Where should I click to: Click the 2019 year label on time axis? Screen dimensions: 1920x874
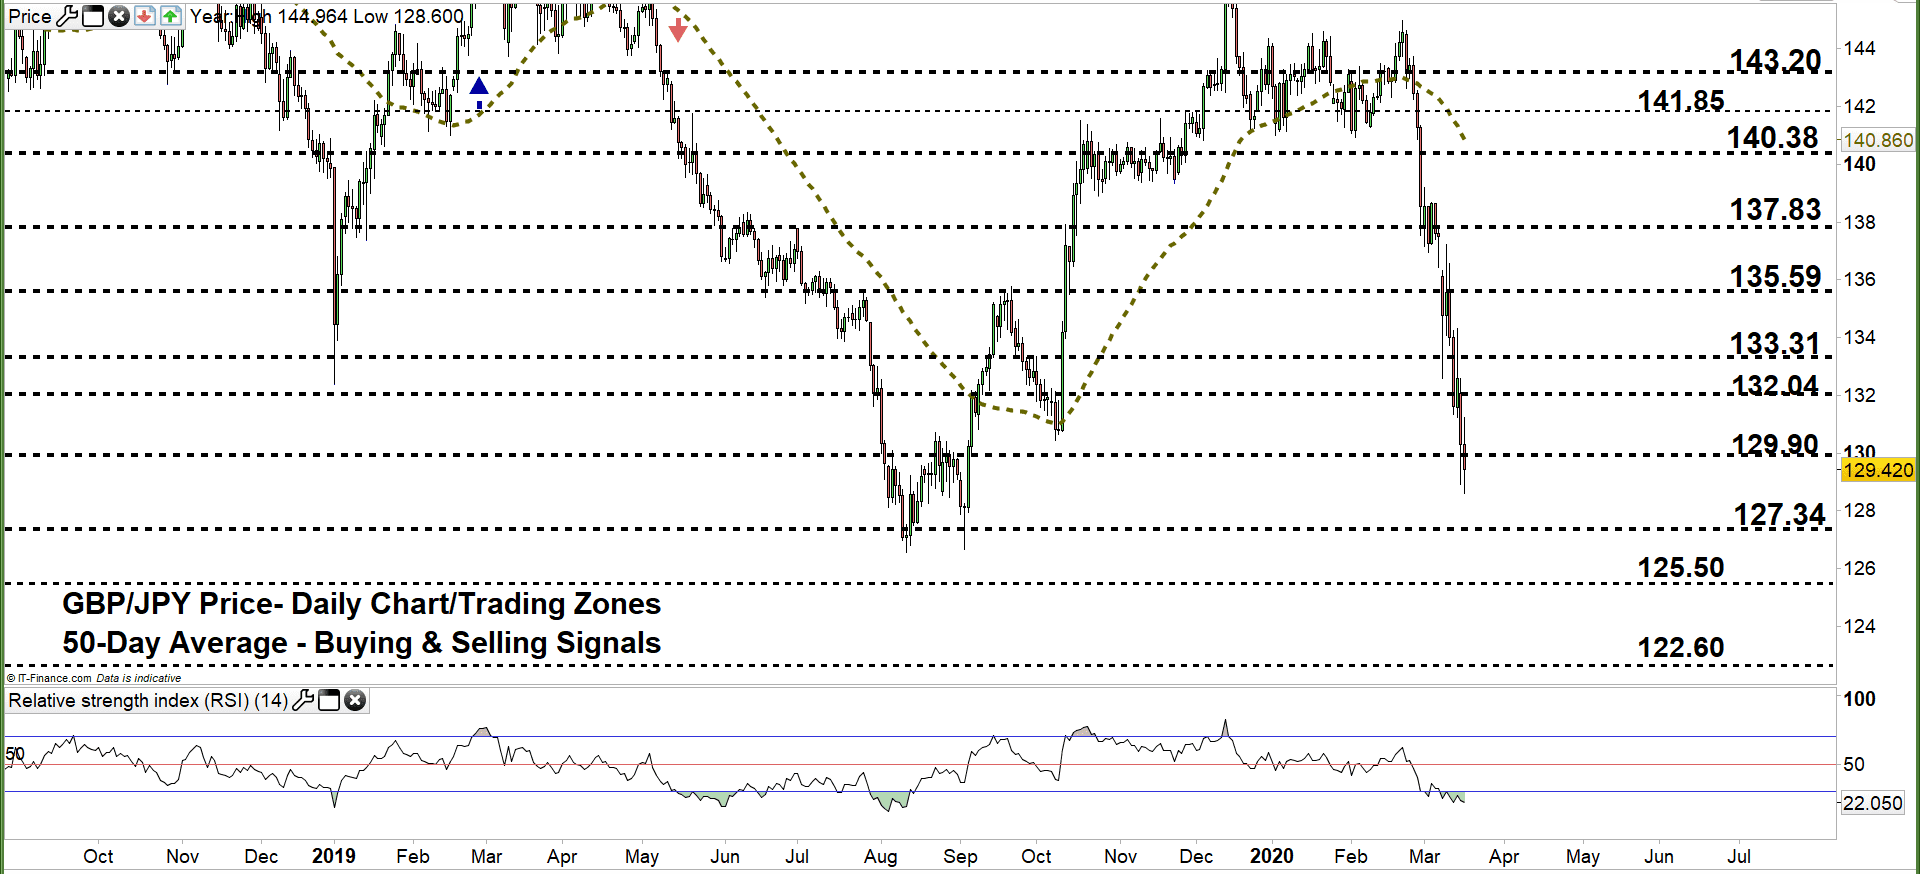[334, 856]
